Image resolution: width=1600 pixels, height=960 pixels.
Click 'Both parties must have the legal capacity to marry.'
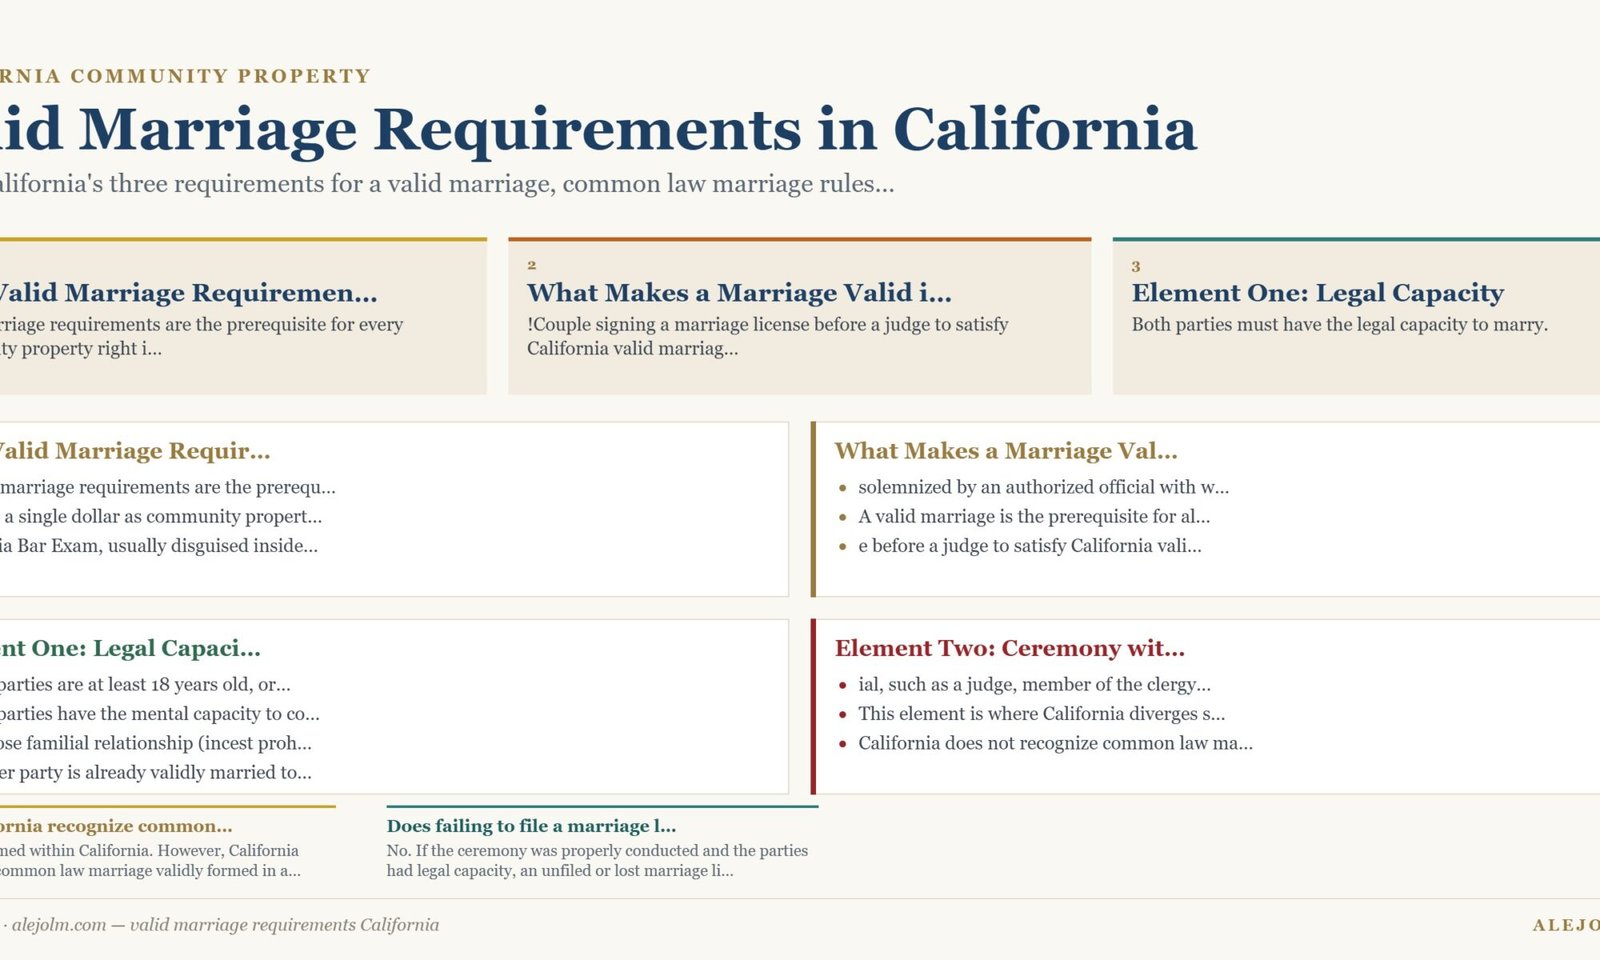1340,324
